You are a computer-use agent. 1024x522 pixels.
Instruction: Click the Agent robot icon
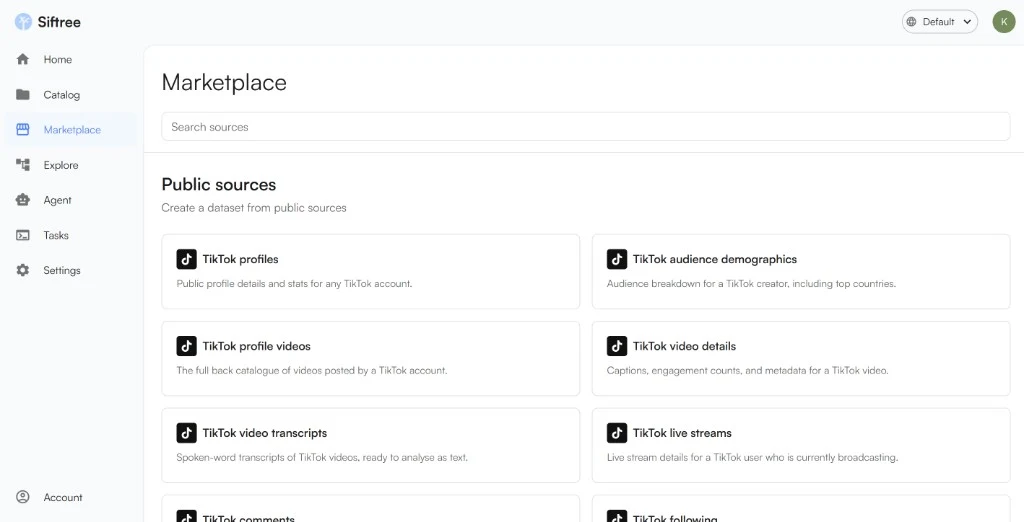pyautogui.click(x=23, y=200)
